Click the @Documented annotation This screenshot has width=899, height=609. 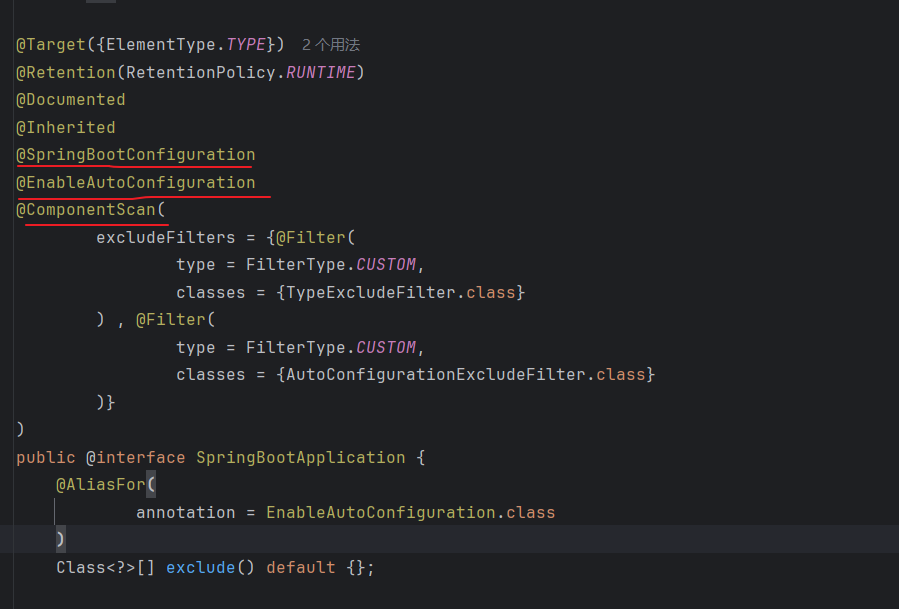(70, 100)
